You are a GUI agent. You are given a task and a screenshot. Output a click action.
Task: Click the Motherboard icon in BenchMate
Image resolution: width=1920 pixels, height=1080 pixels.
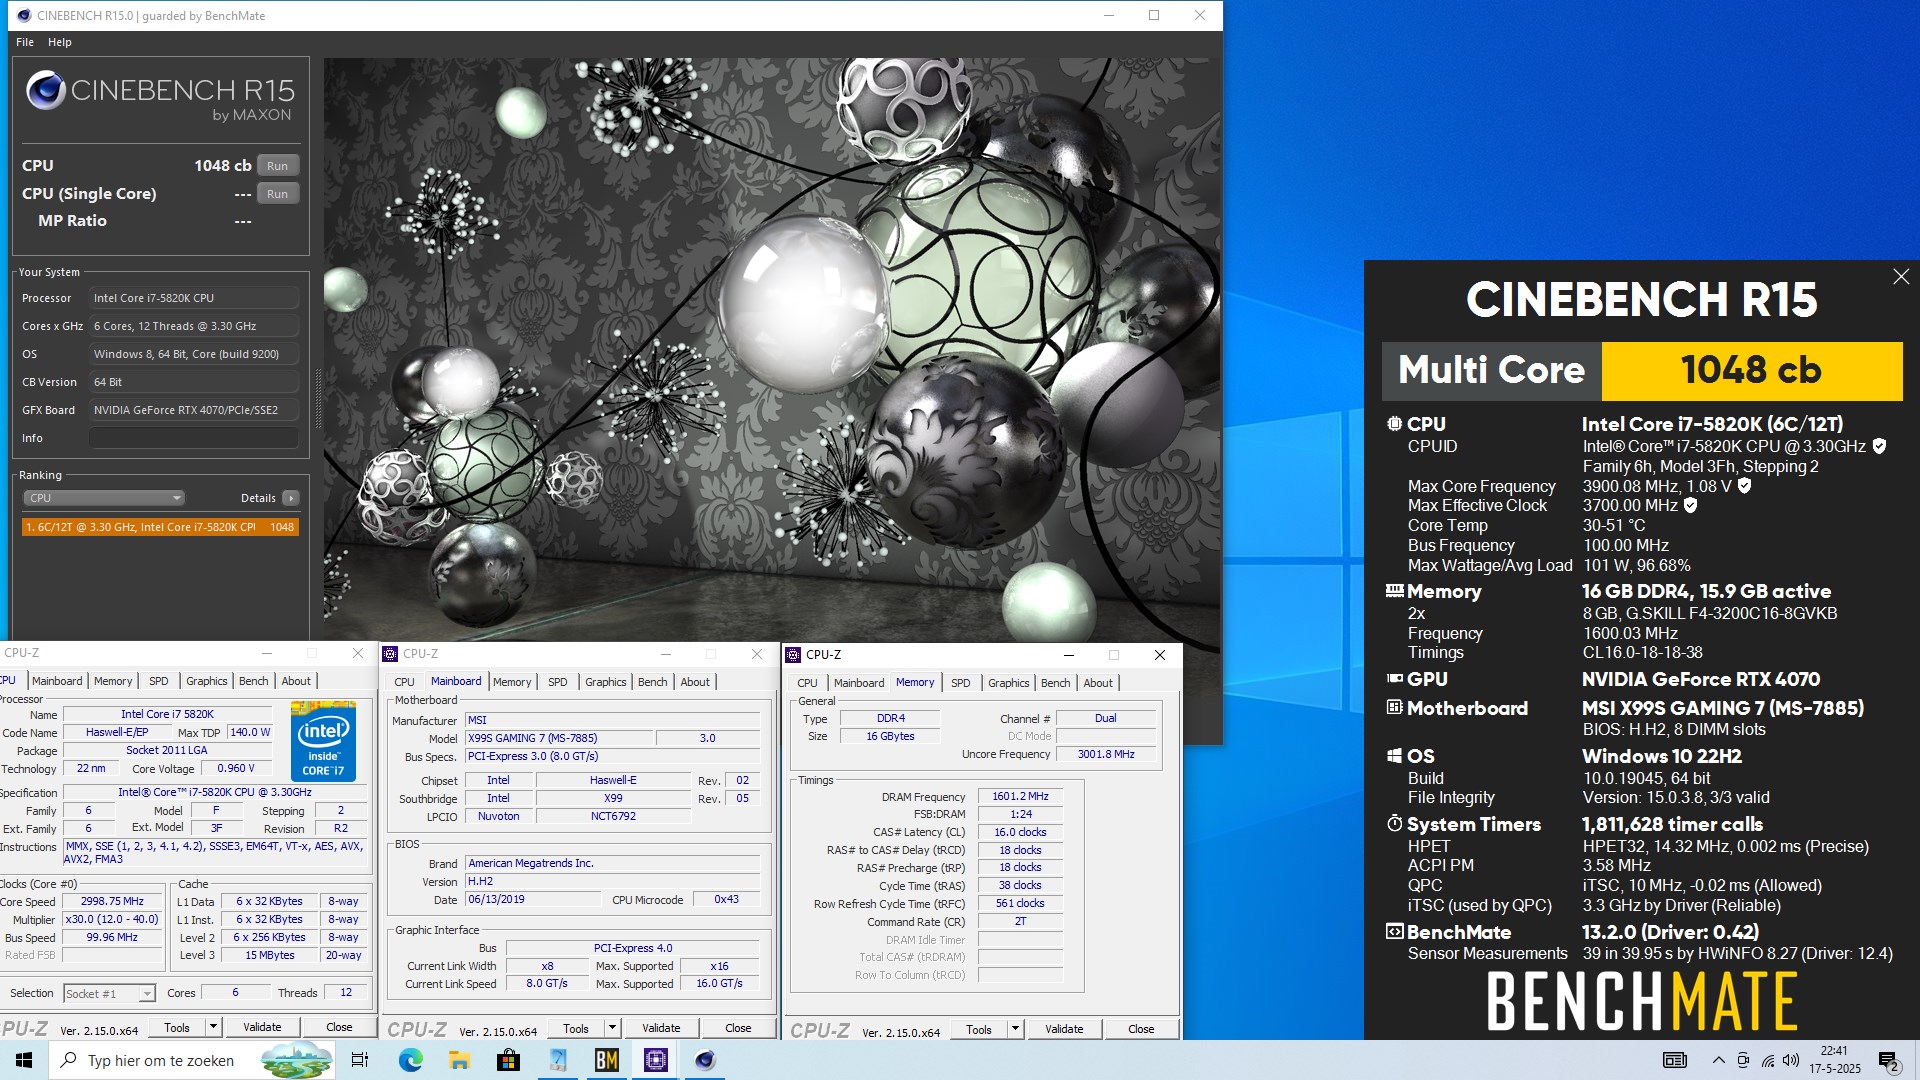pos(1394,708)
